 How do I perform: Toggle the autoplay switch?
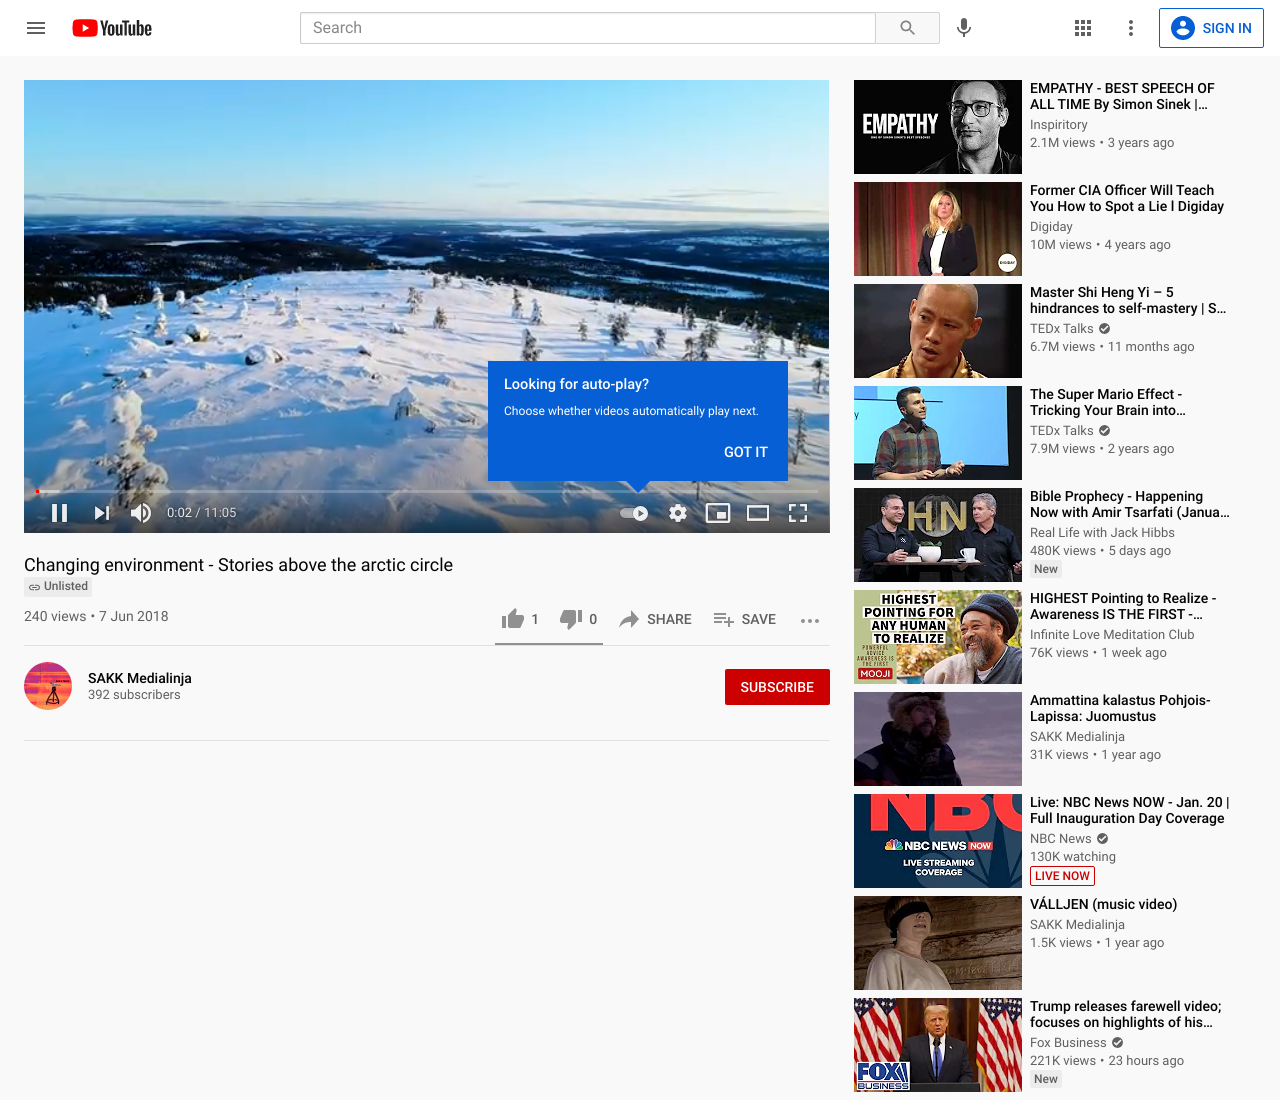pos(634,513)
